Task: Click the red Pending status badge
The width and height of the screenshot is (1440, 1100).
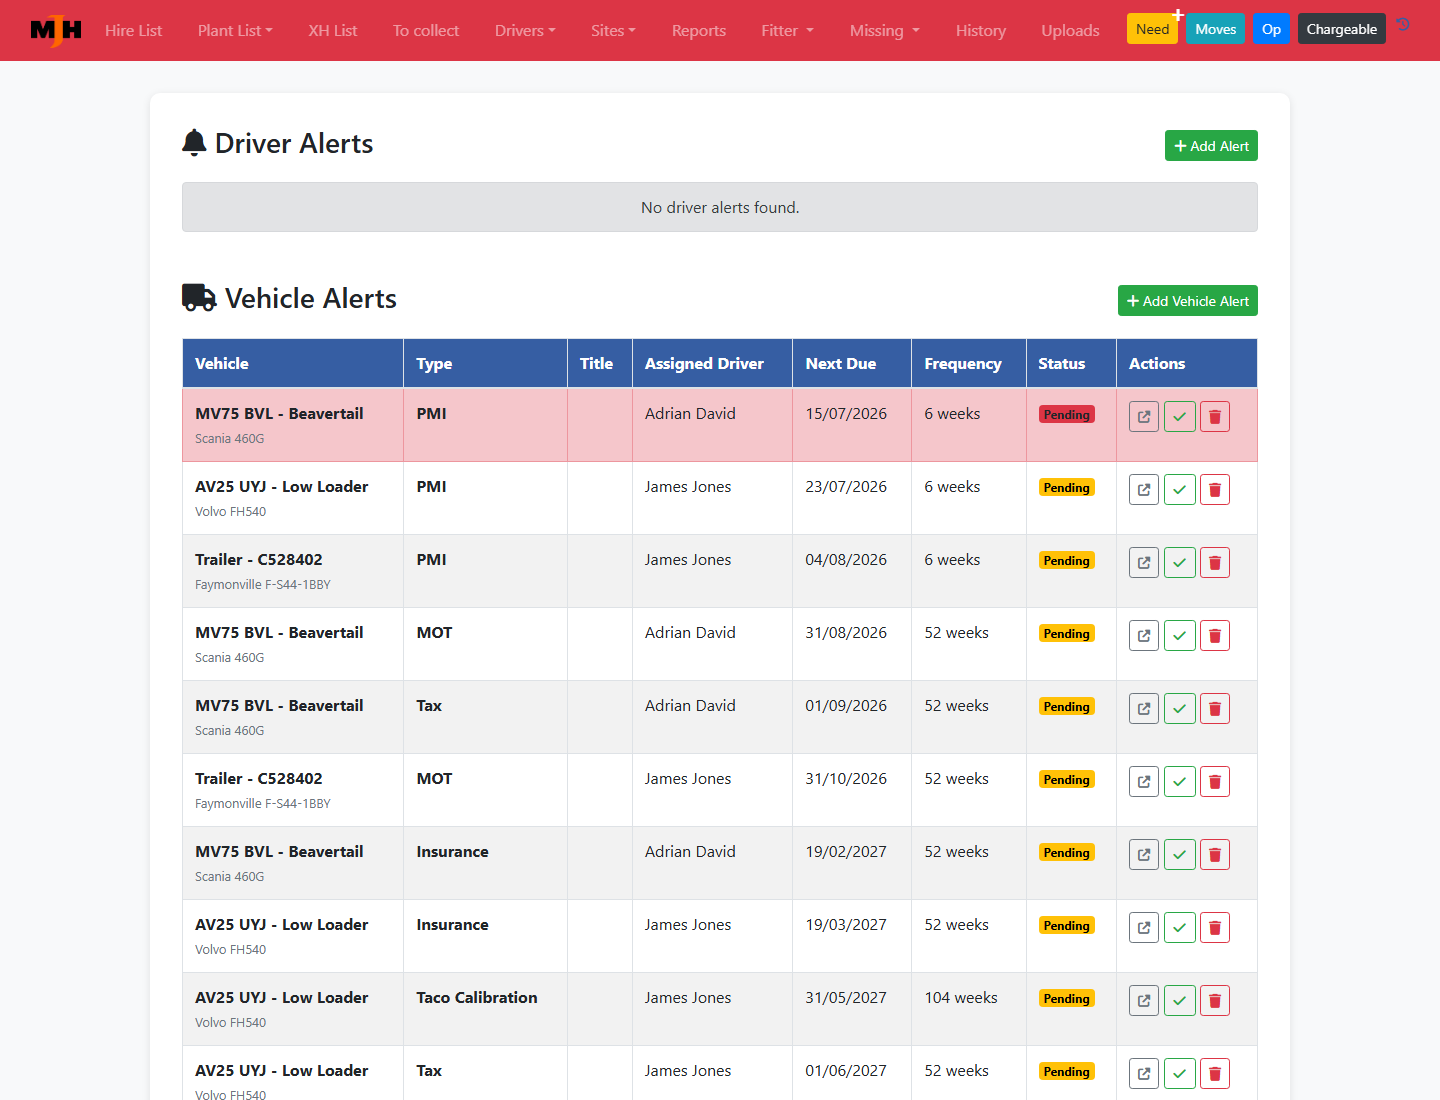Action: 1067,415
